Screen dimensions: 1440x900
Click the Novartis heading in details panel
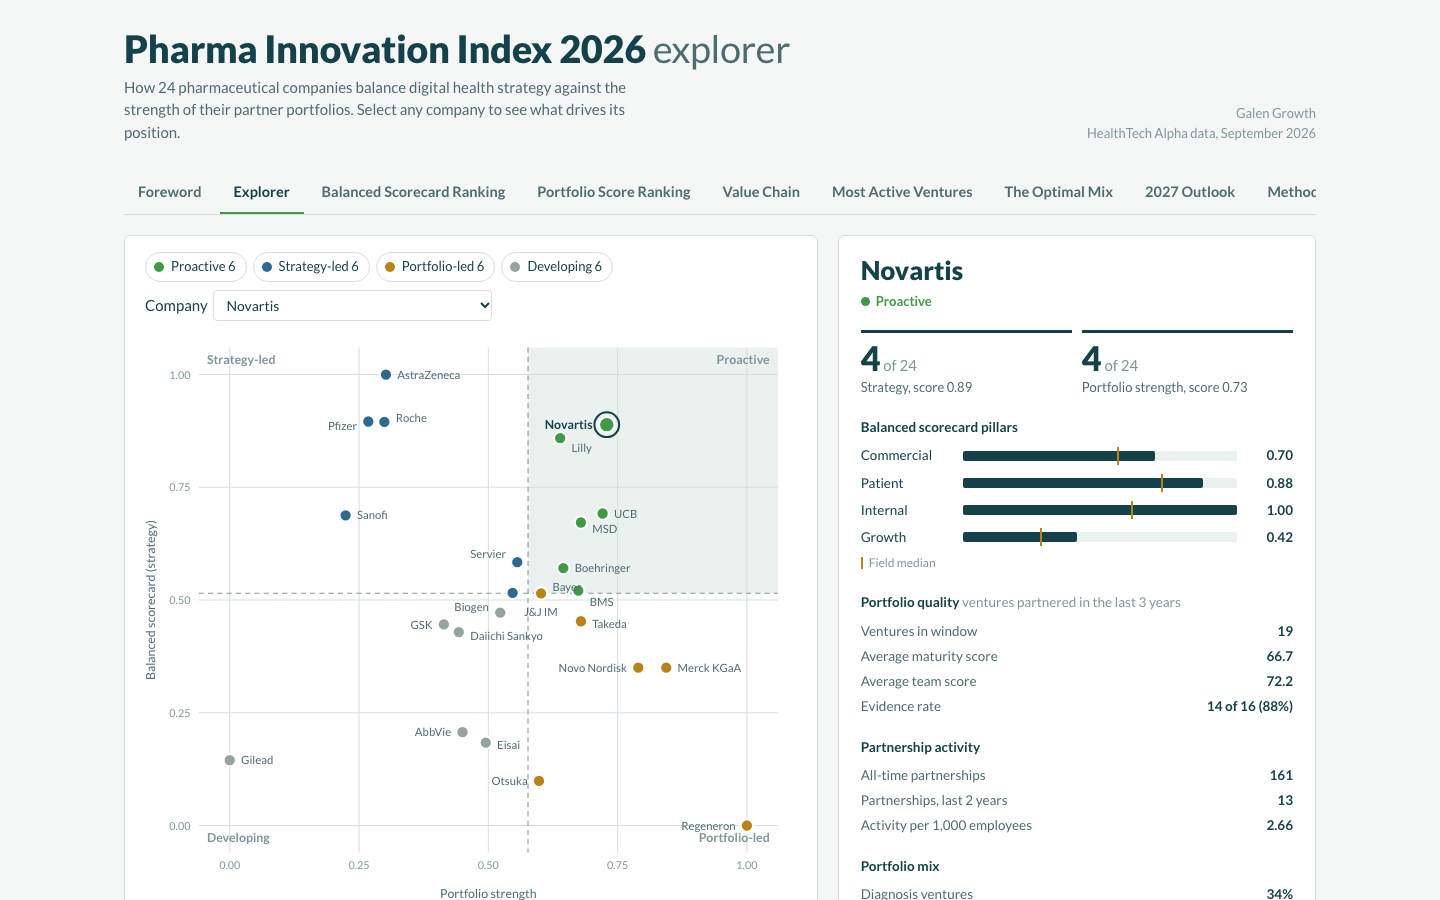click(x=912, y=271)
